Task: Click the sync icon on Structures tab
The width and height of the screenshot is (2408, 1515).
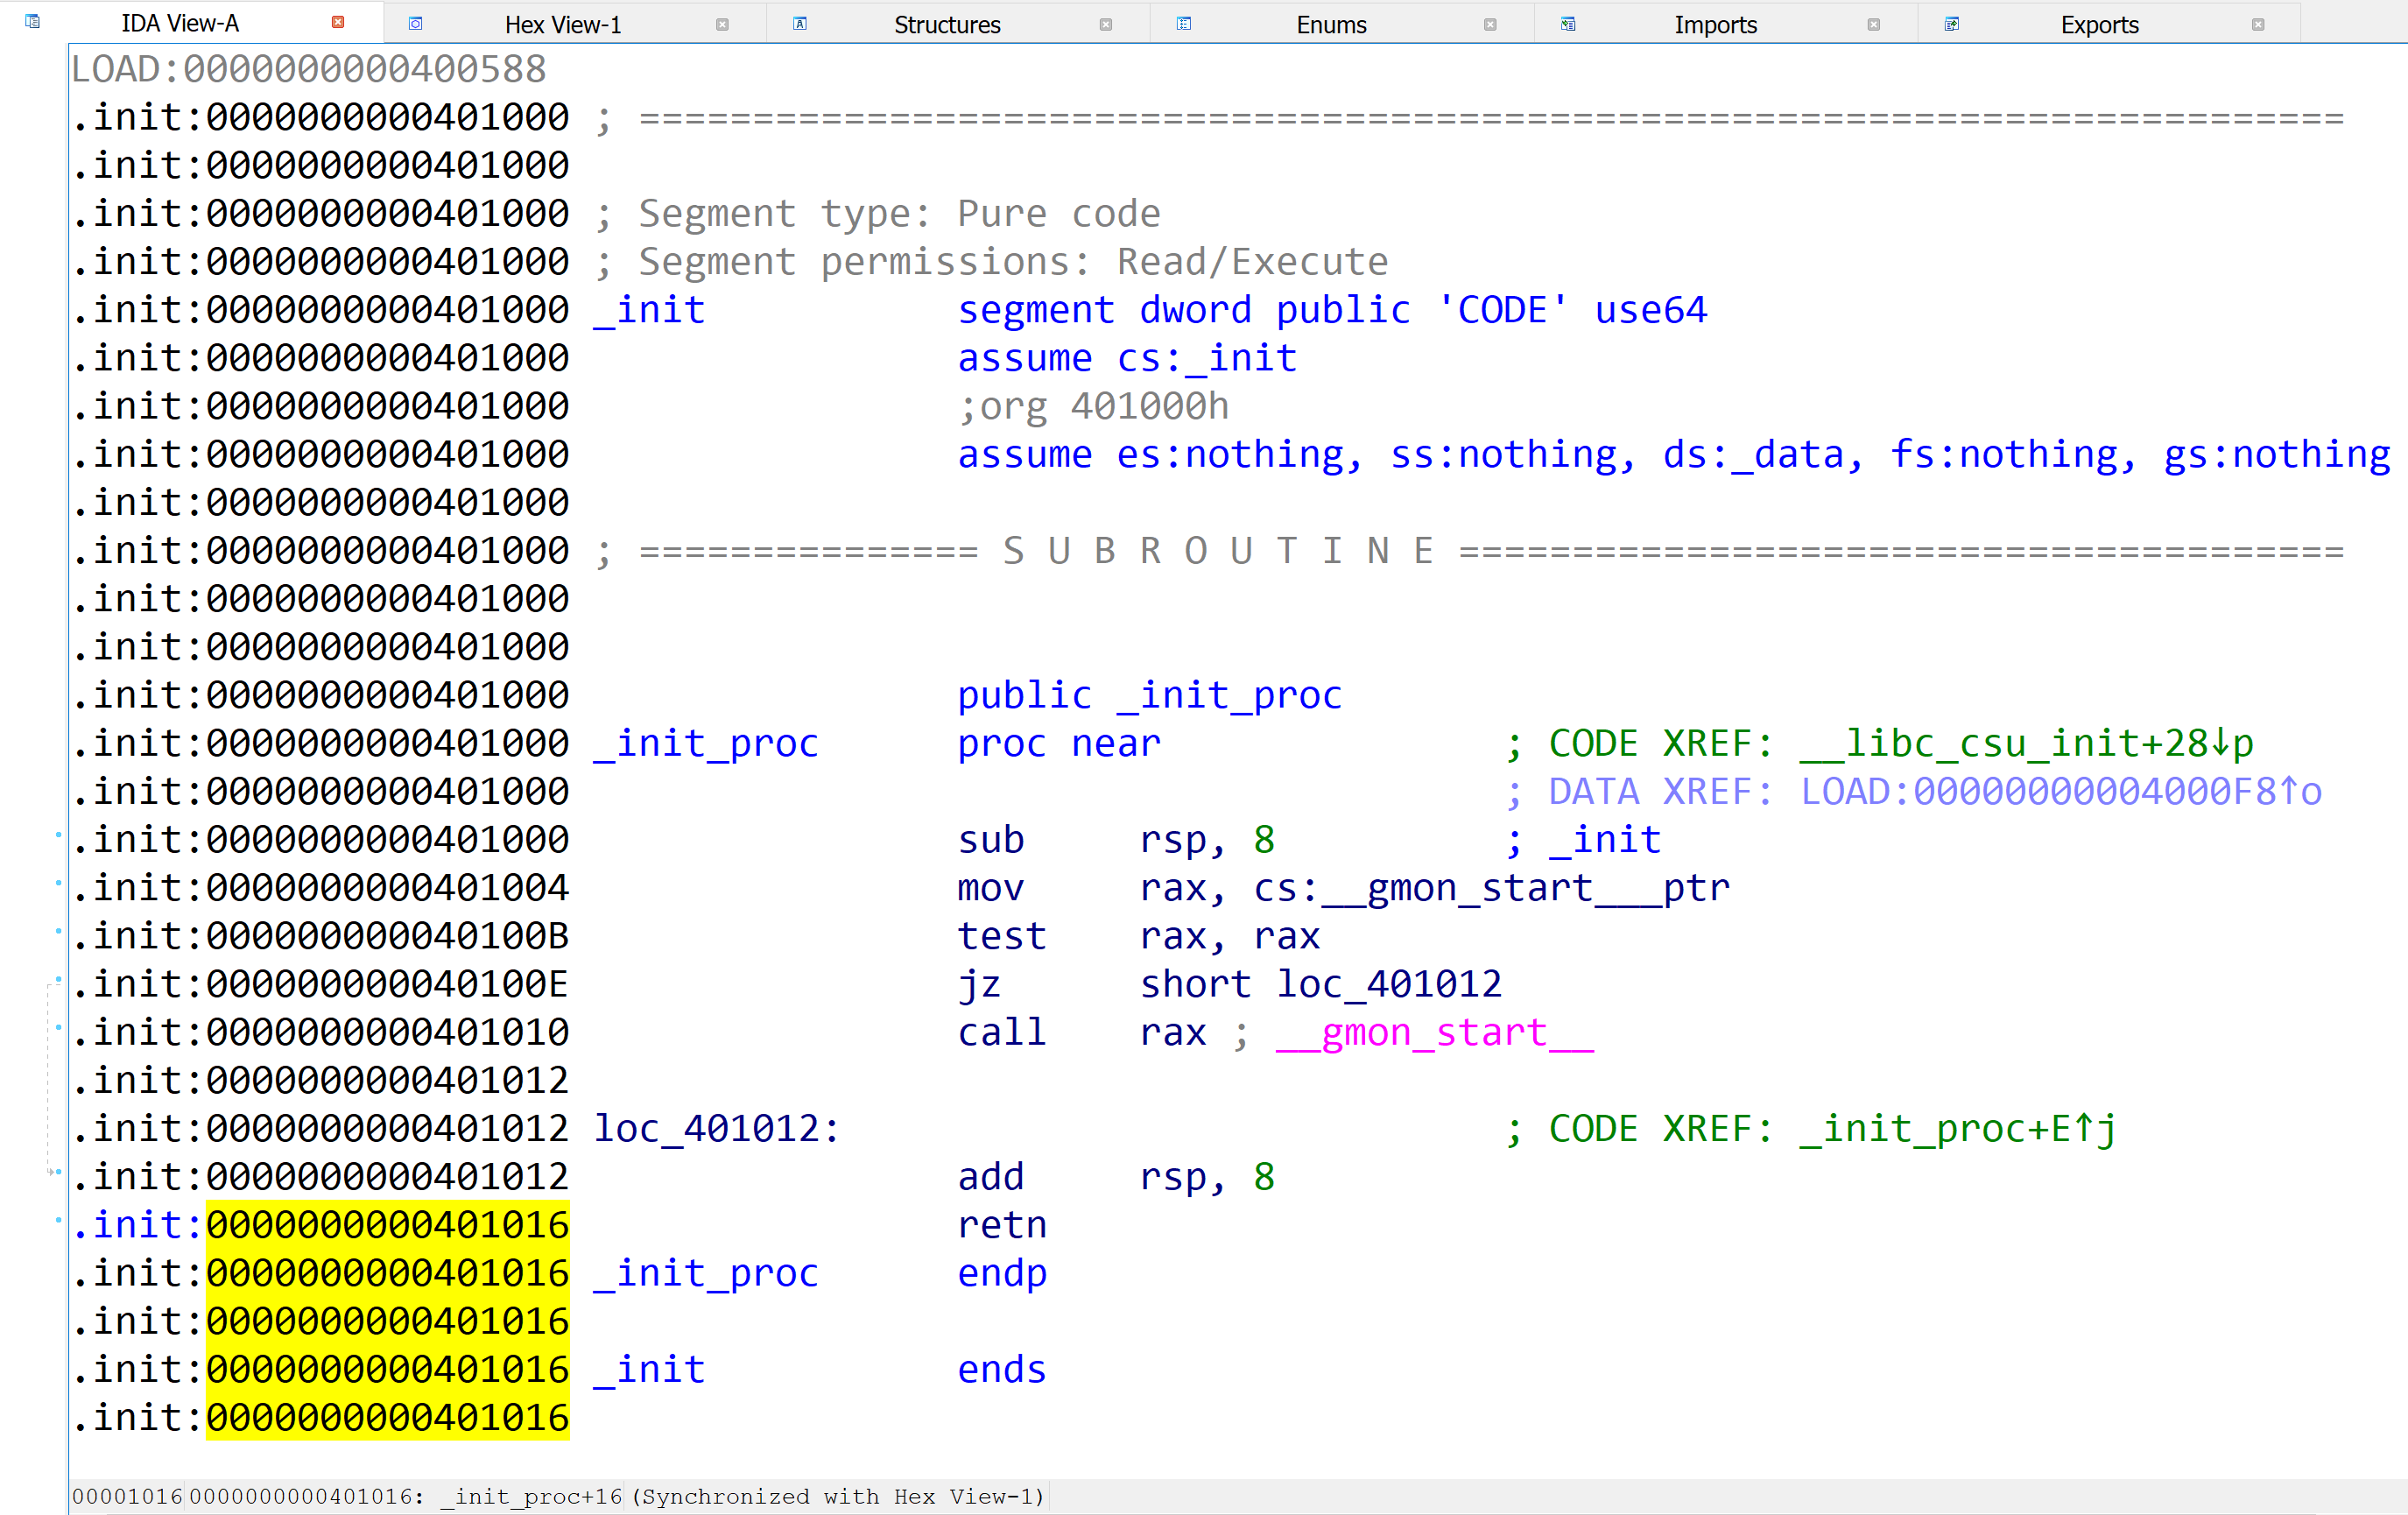Action: point(799,21)
